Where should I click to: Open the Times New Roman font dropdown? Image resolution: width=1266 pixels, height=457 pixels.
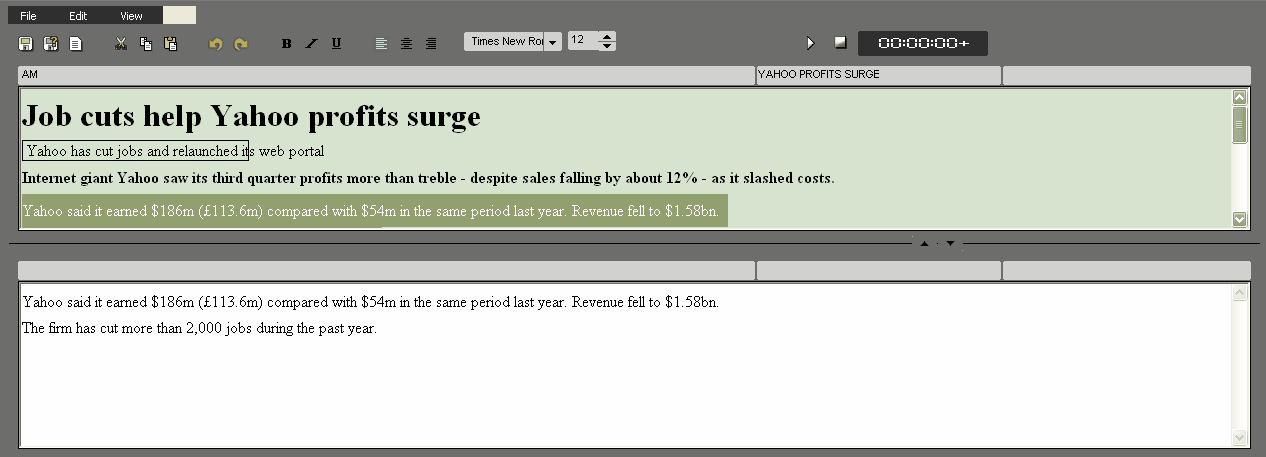coord(552,42)
